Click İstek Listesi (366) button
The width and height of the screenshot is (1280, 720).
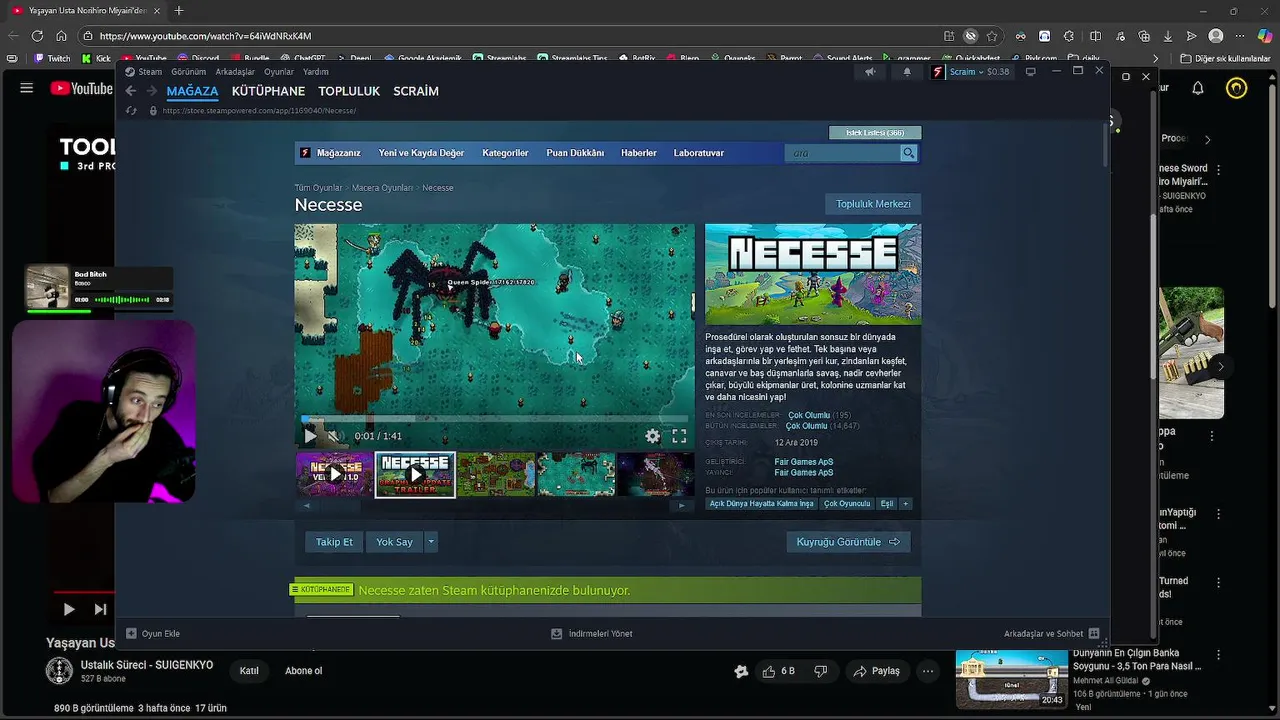pyautogui.click(x=875, y=133)
